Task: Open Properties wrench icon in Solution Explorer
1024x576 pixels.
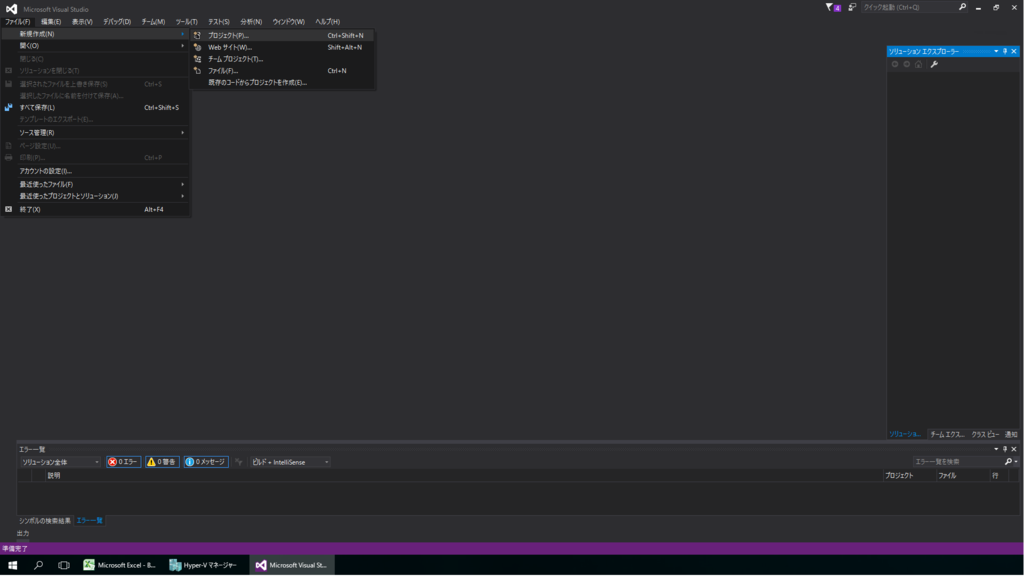Action: click(934, 64)
